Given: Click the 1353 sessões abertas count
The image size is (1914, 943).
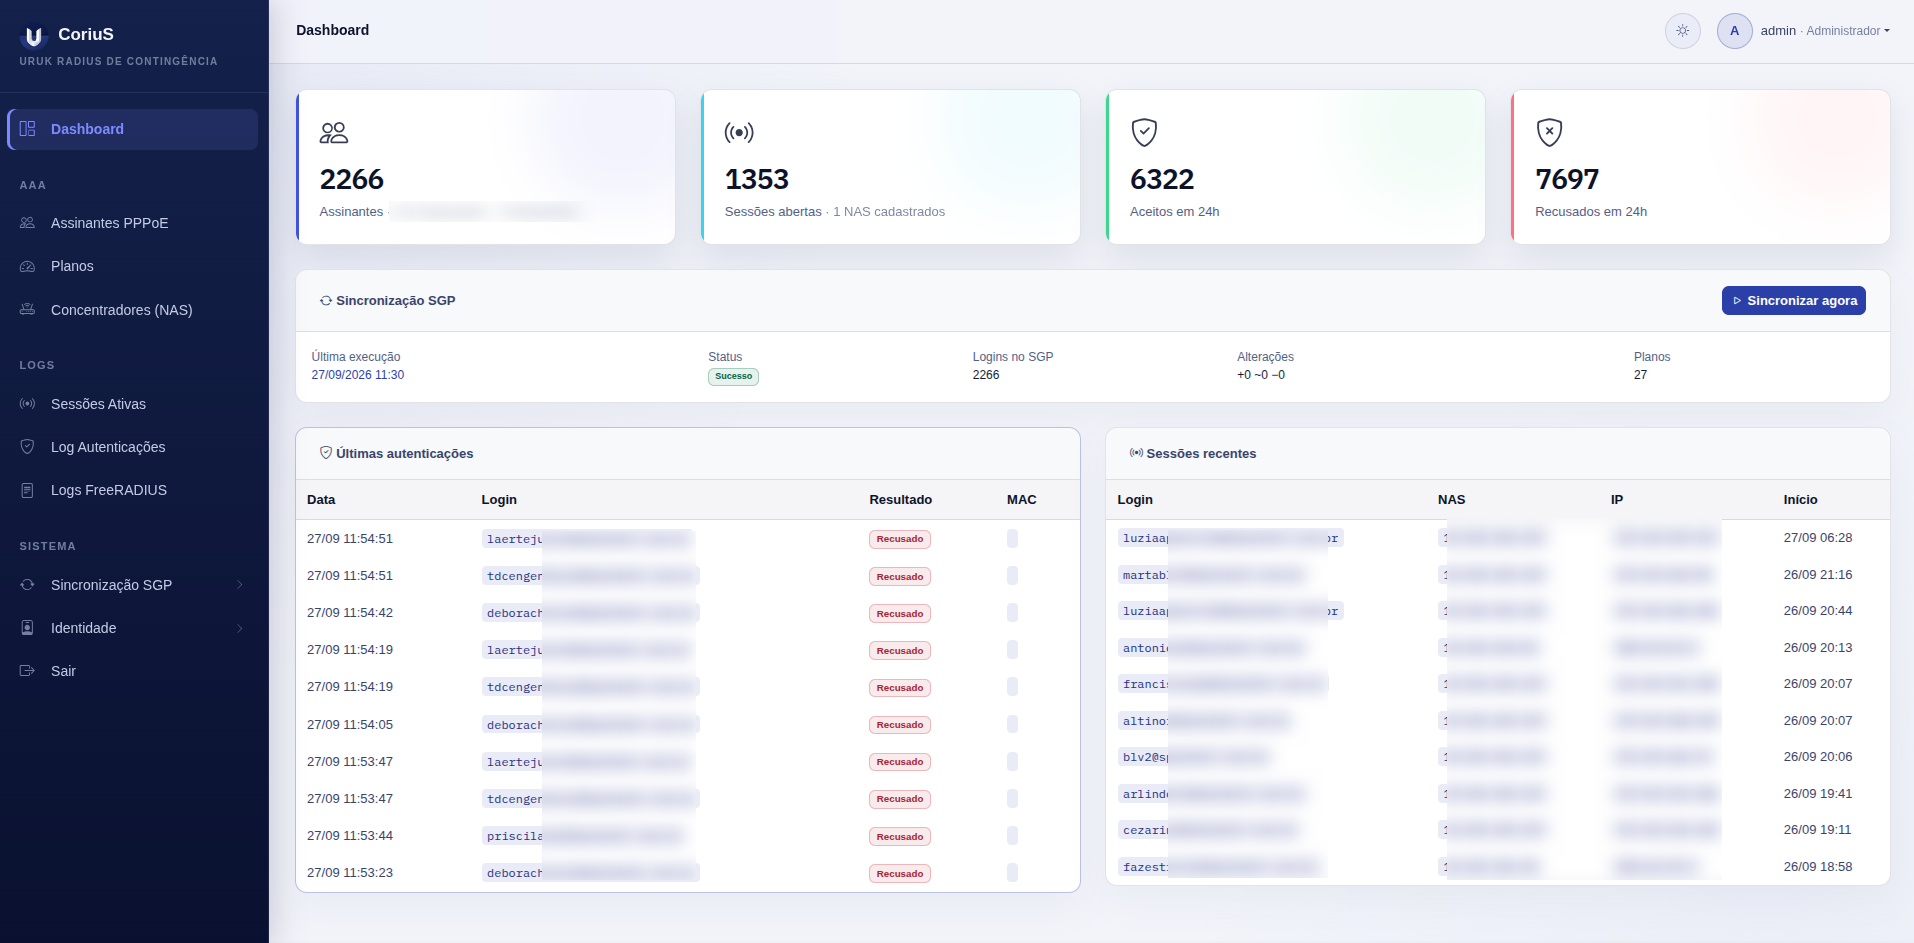Looking at the screenshot, I should [757, 179].
